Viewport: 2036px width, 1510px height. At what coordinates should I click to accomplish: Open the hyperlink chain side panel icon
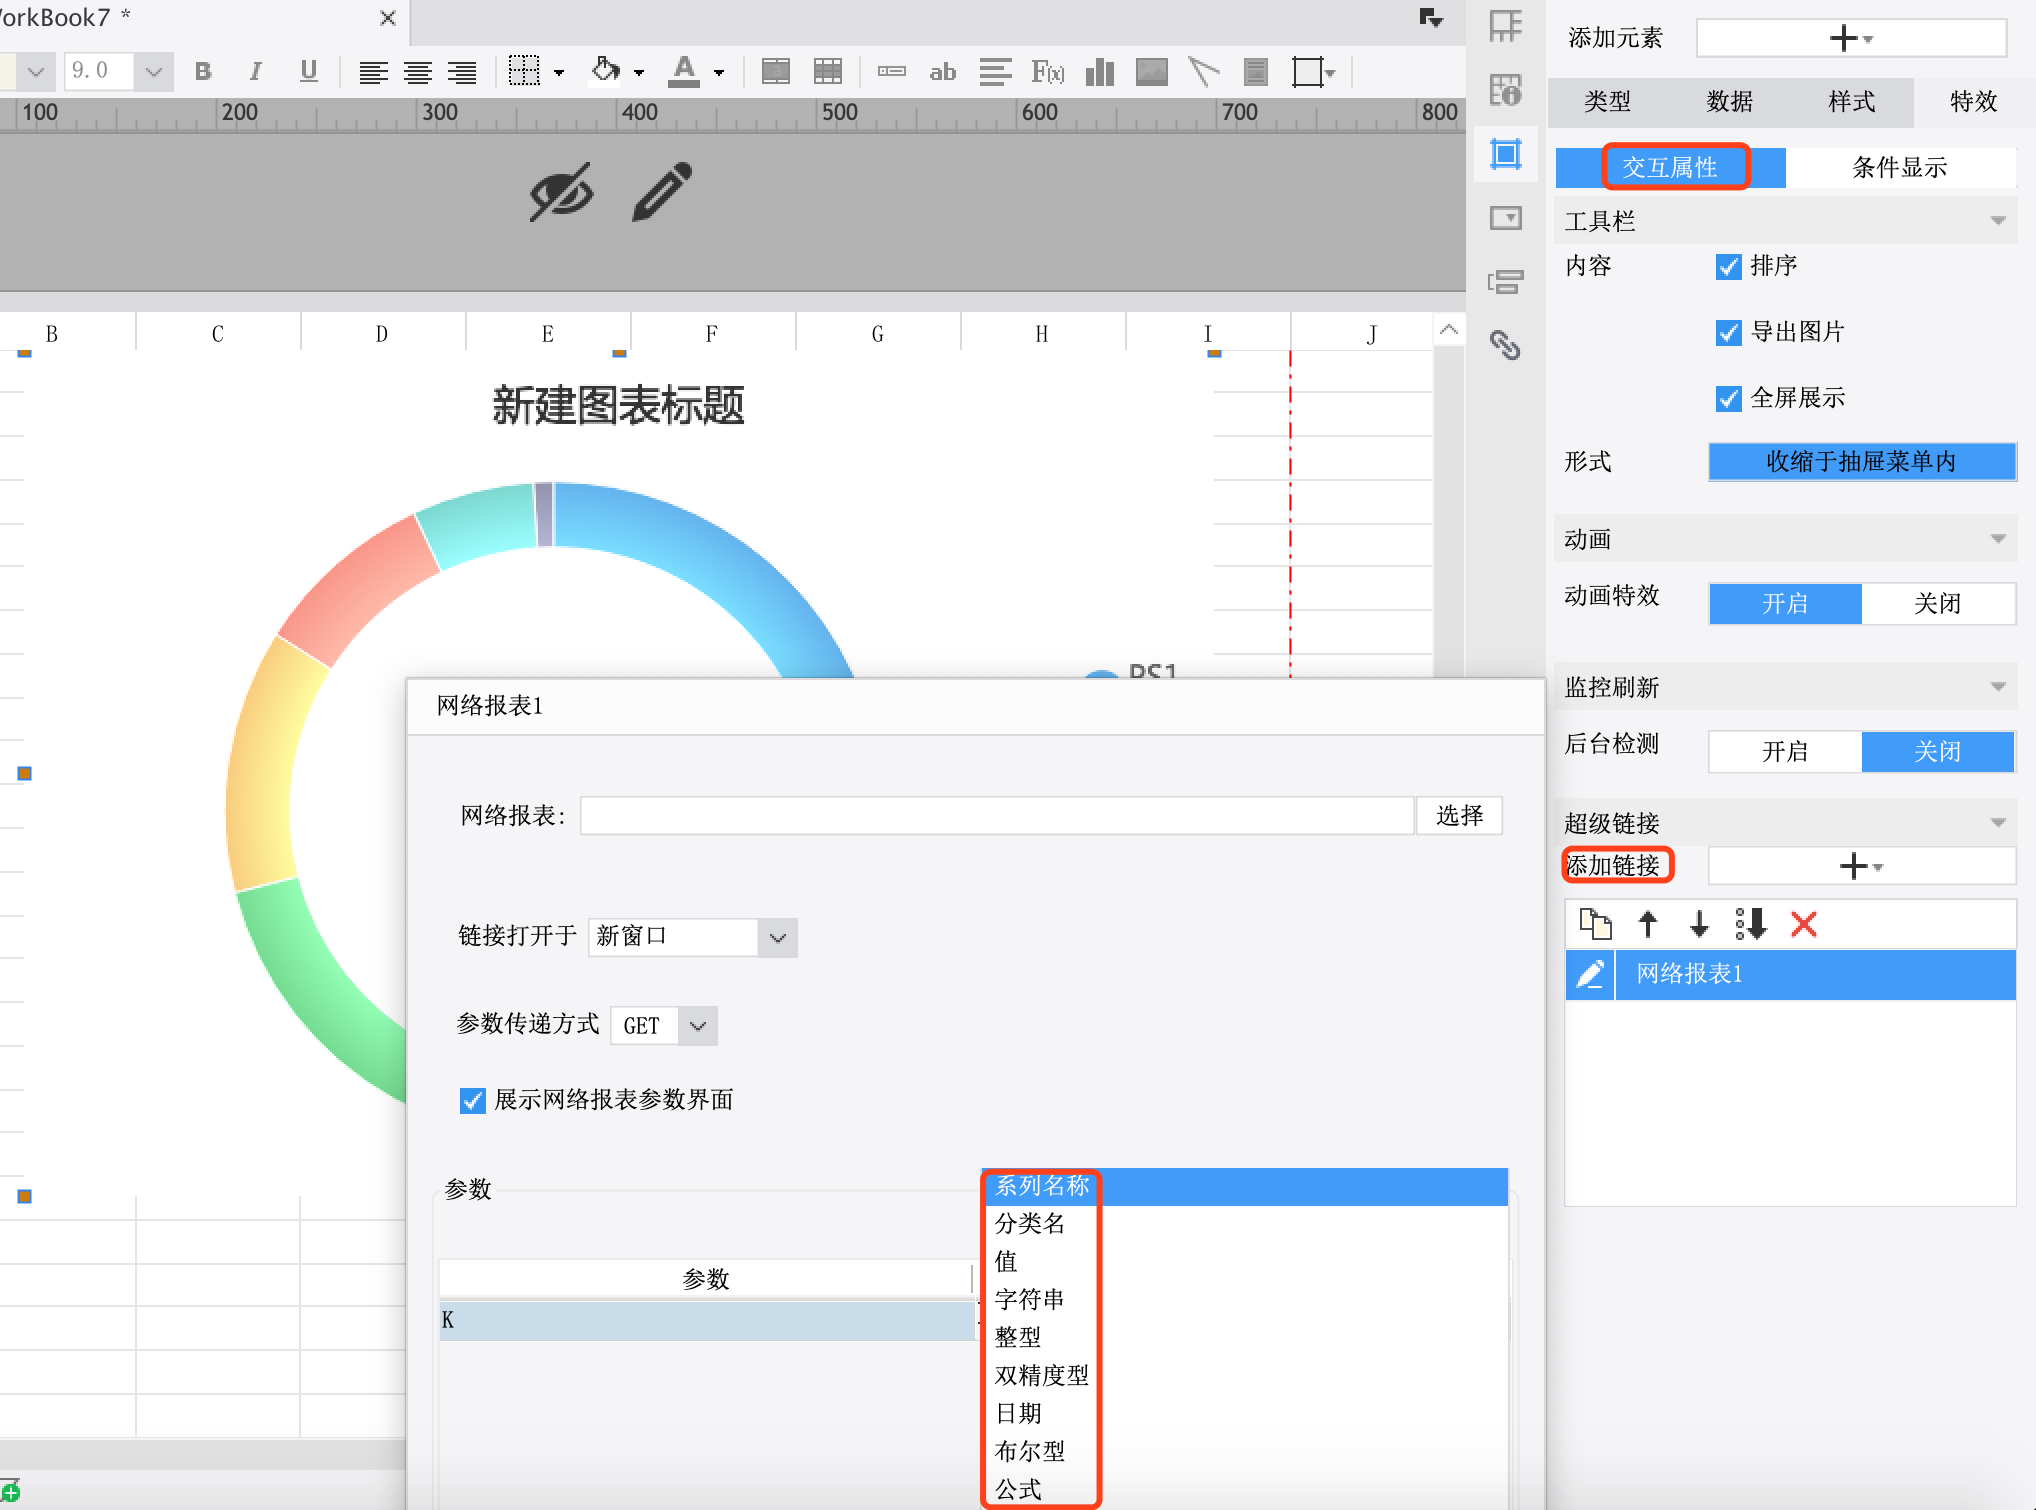[1506, 345]
